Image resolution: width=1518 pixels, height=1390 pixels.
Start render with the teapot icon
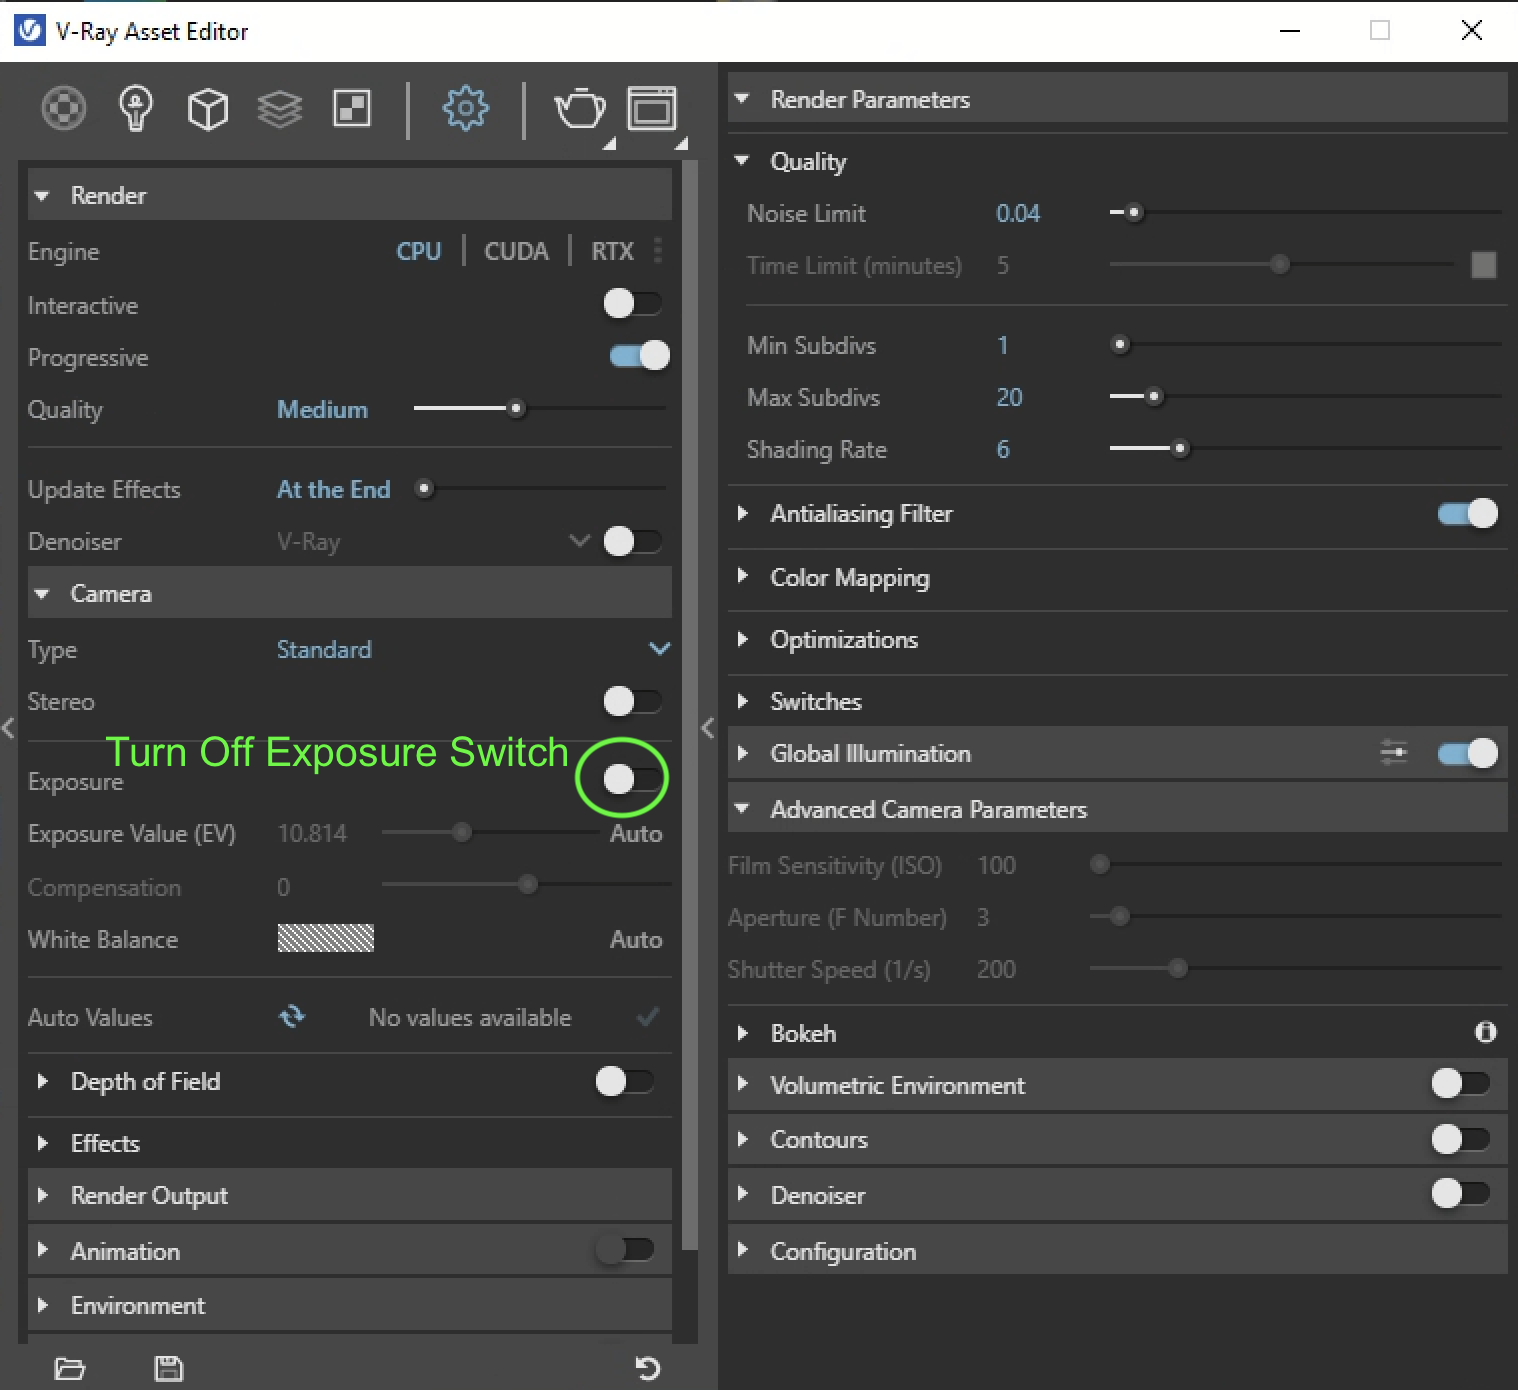coord(580,108)
